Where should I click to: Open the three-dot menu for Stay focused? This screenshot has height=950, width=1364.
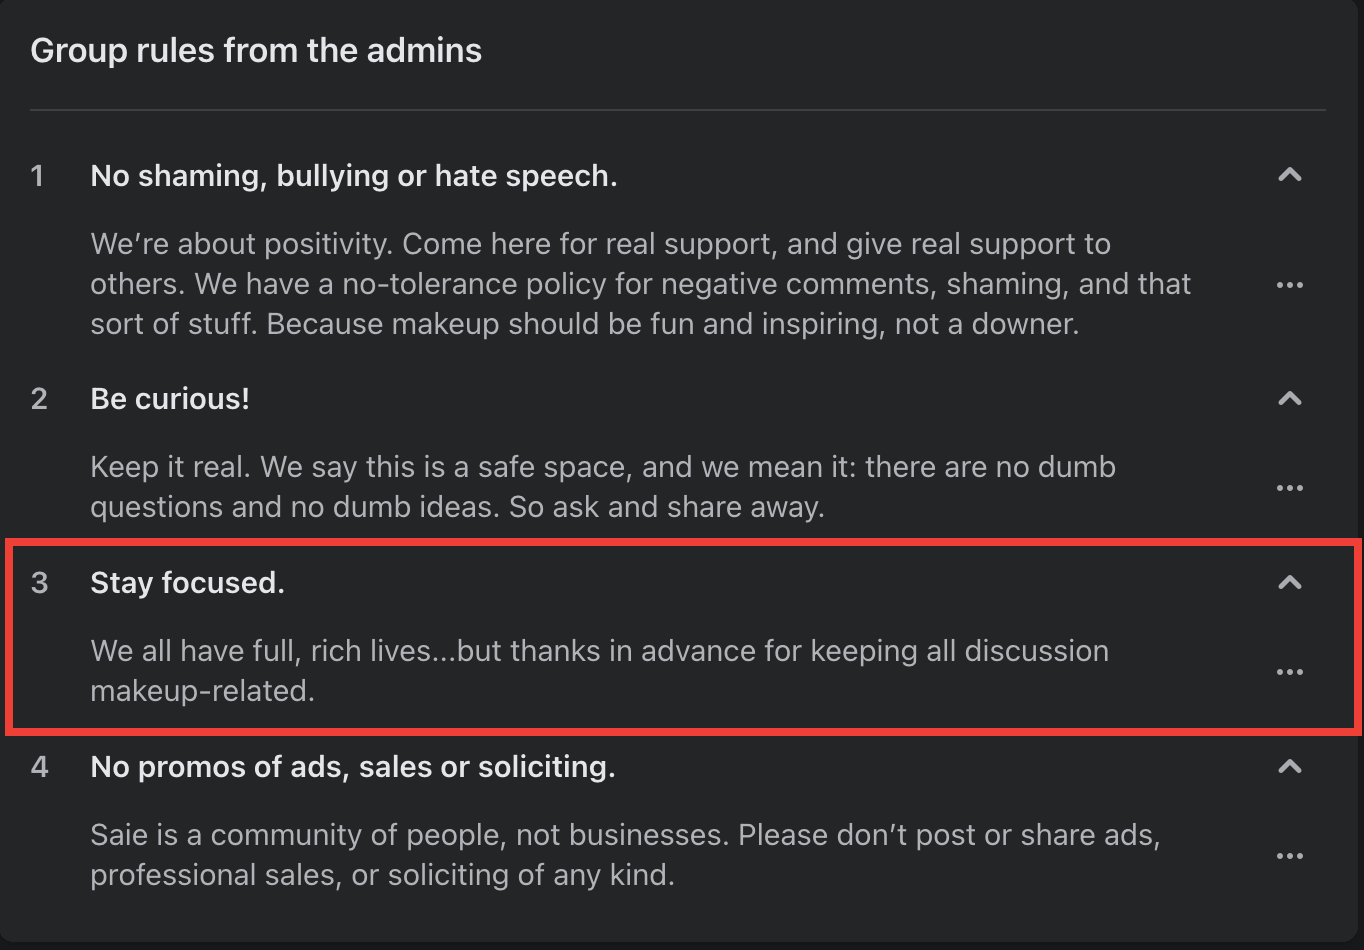pos(1290,672)
